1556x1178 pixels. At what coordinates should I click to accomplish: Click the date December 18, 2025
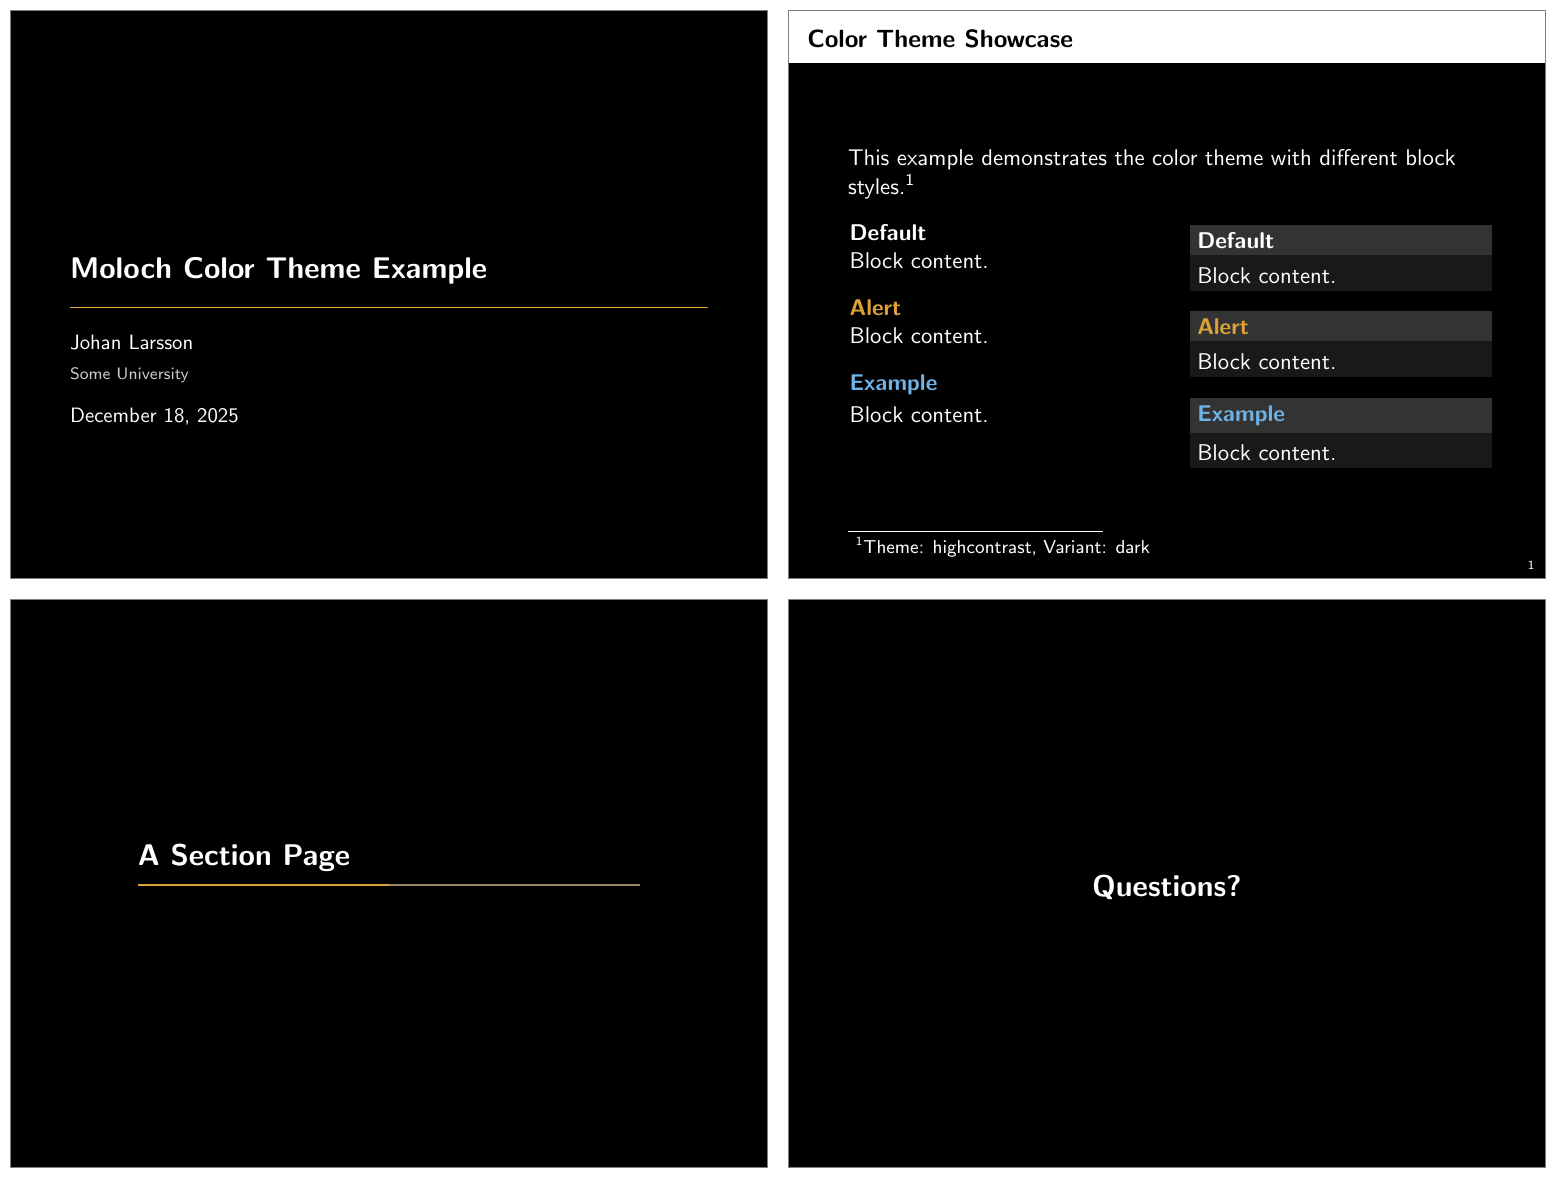point(154,416)
